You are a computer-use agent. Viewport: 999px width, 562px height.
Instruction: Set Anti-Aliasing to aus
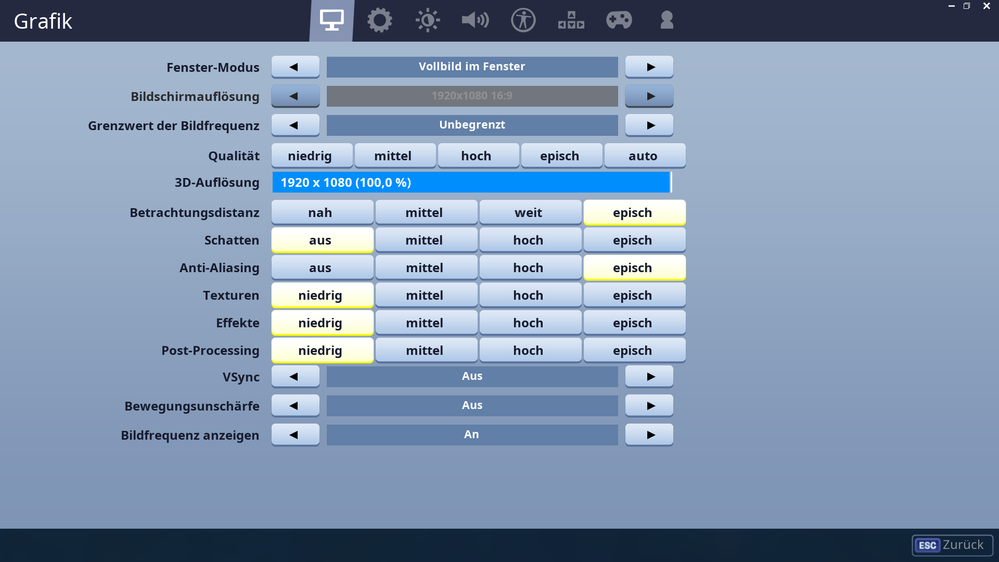click(x=320, y=268)
